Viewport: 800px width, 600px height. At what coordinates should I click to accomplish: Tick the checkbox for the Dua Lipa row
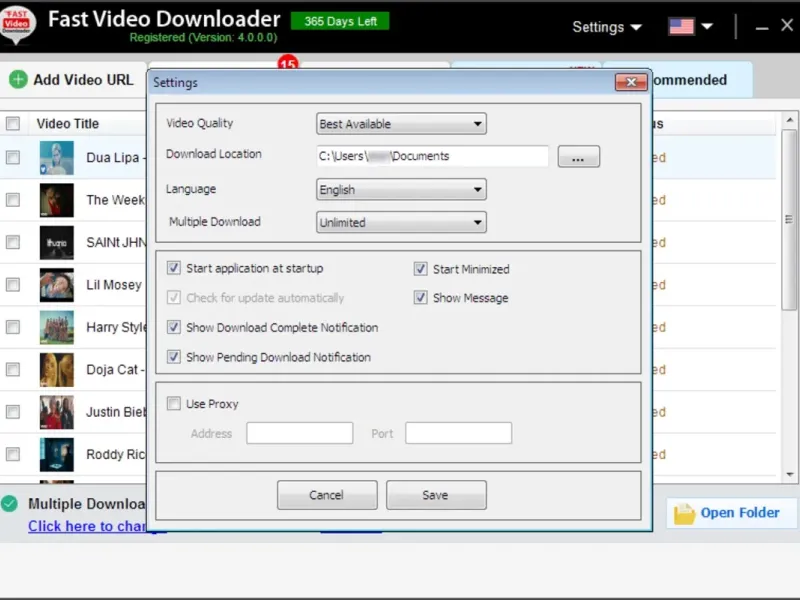pos(13,157)
